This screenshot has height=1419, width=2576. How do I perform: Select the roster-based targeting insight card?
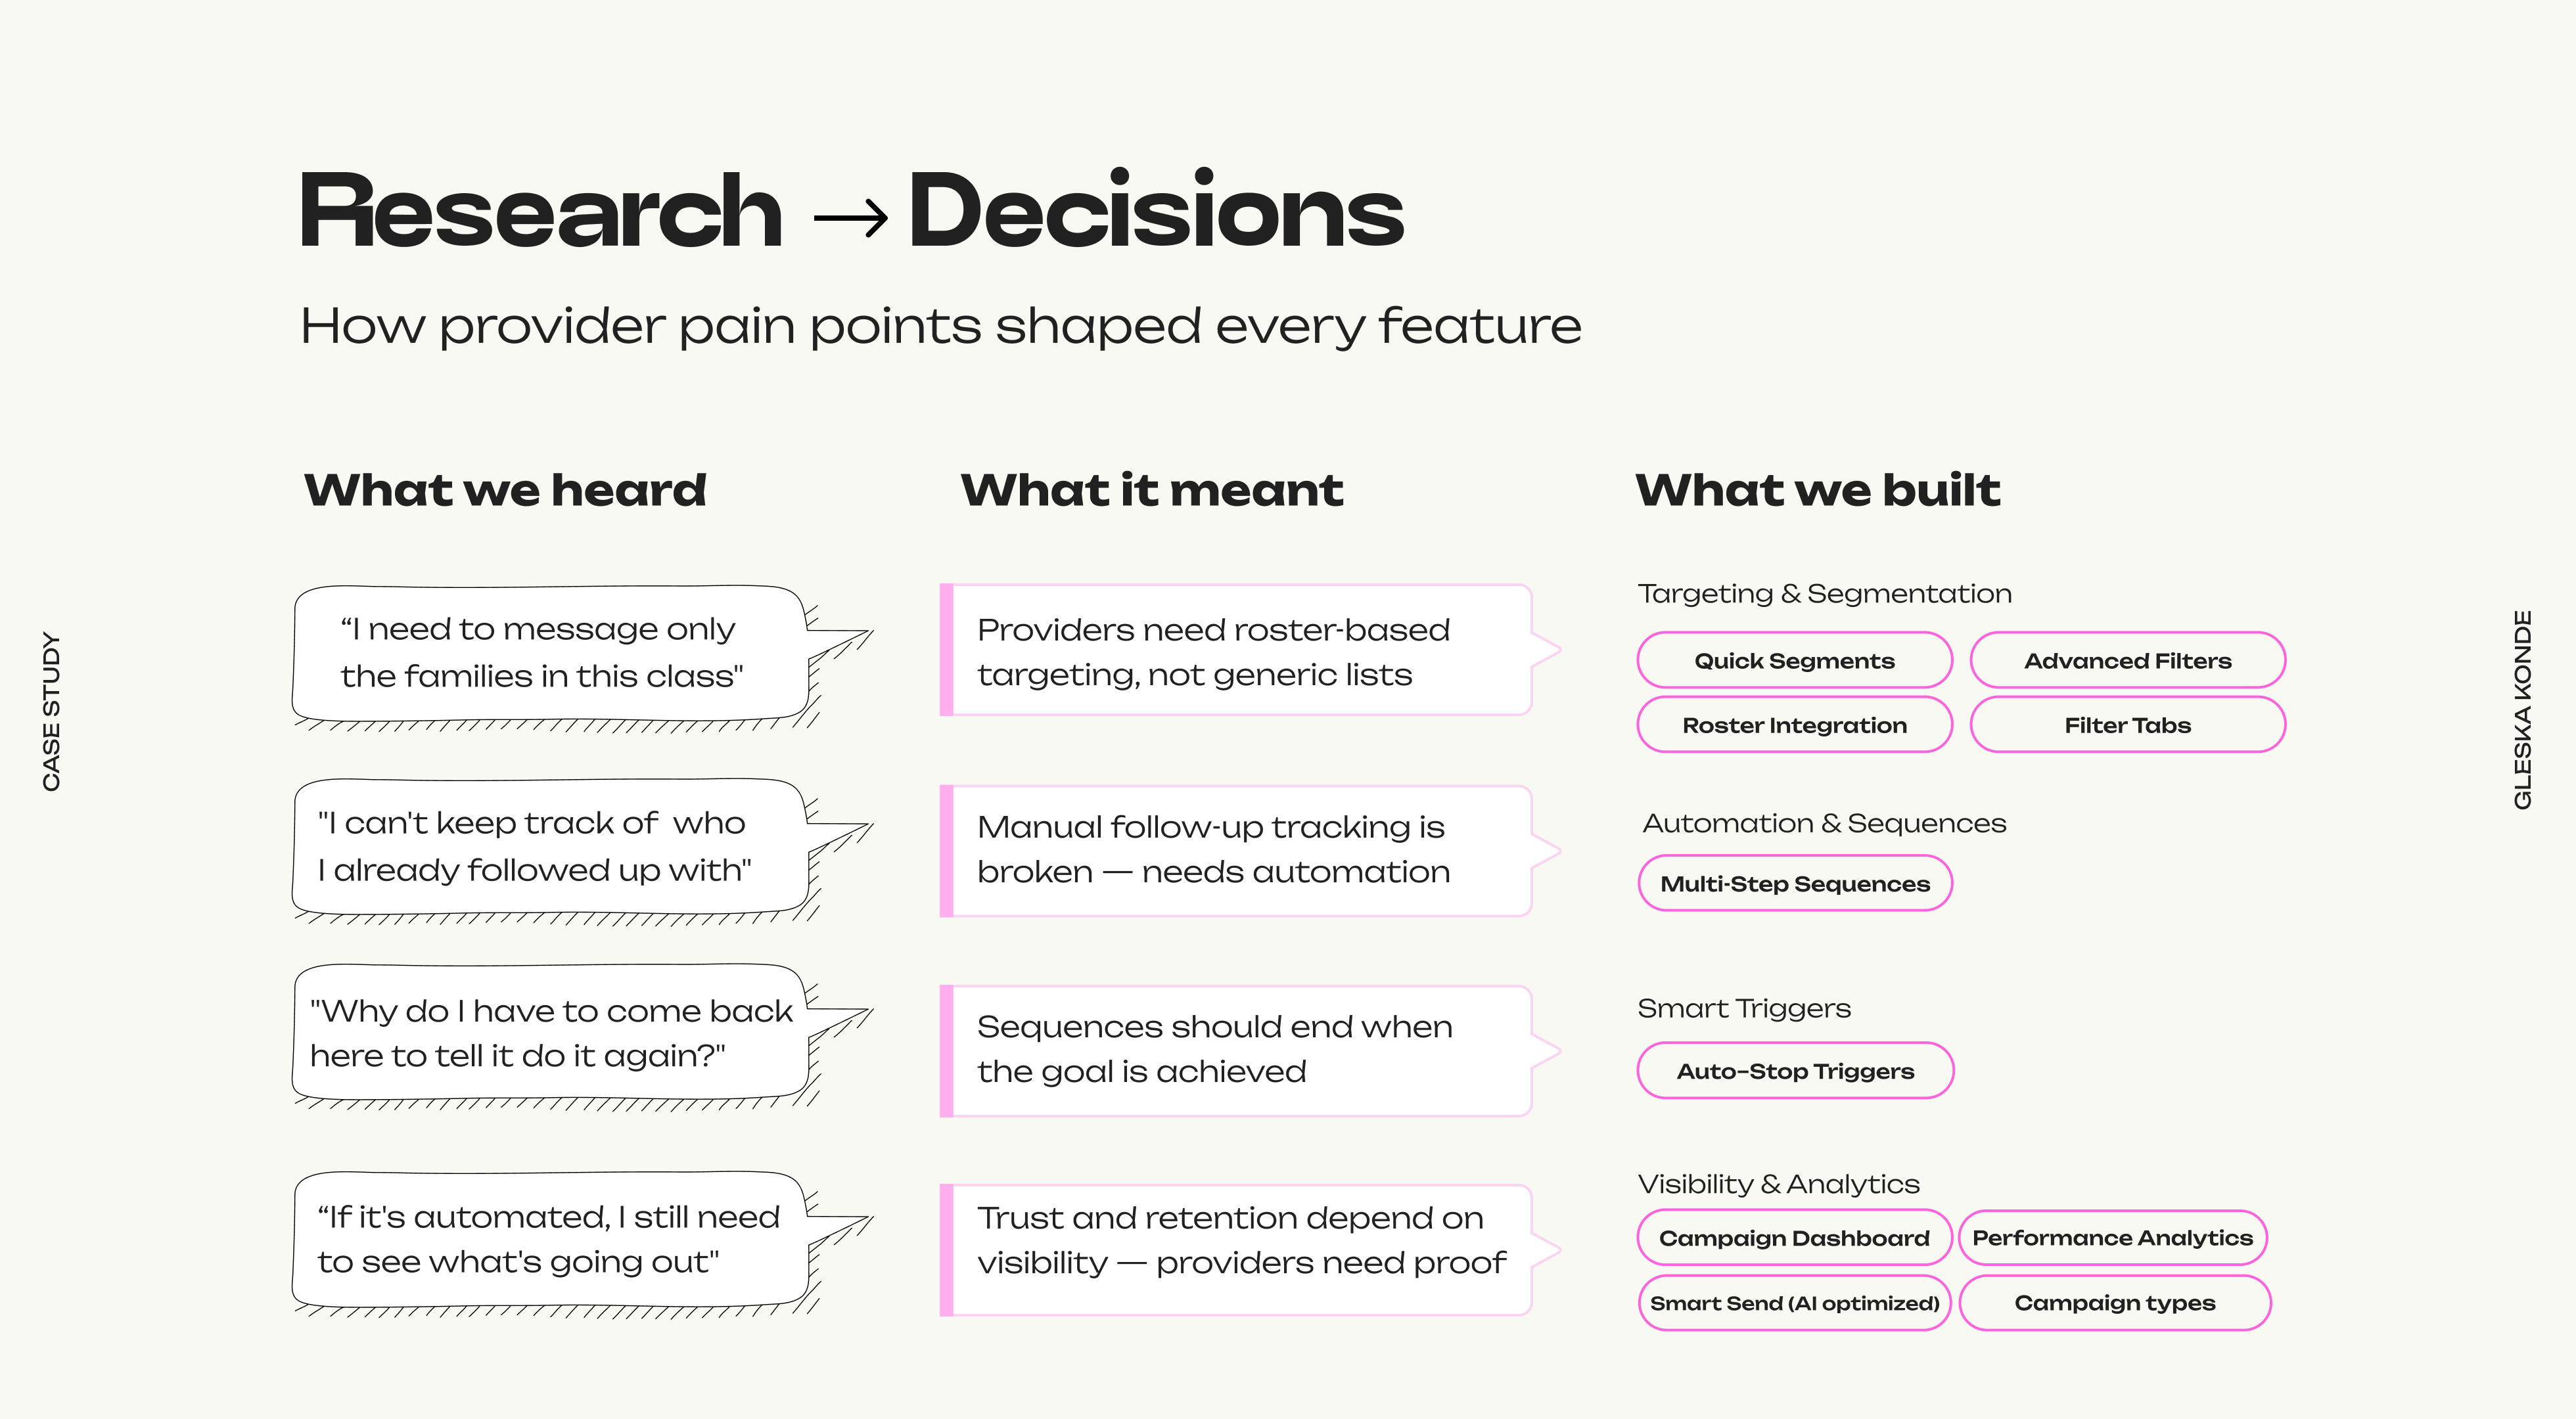pyautogui.click(x=1235, y=651)
